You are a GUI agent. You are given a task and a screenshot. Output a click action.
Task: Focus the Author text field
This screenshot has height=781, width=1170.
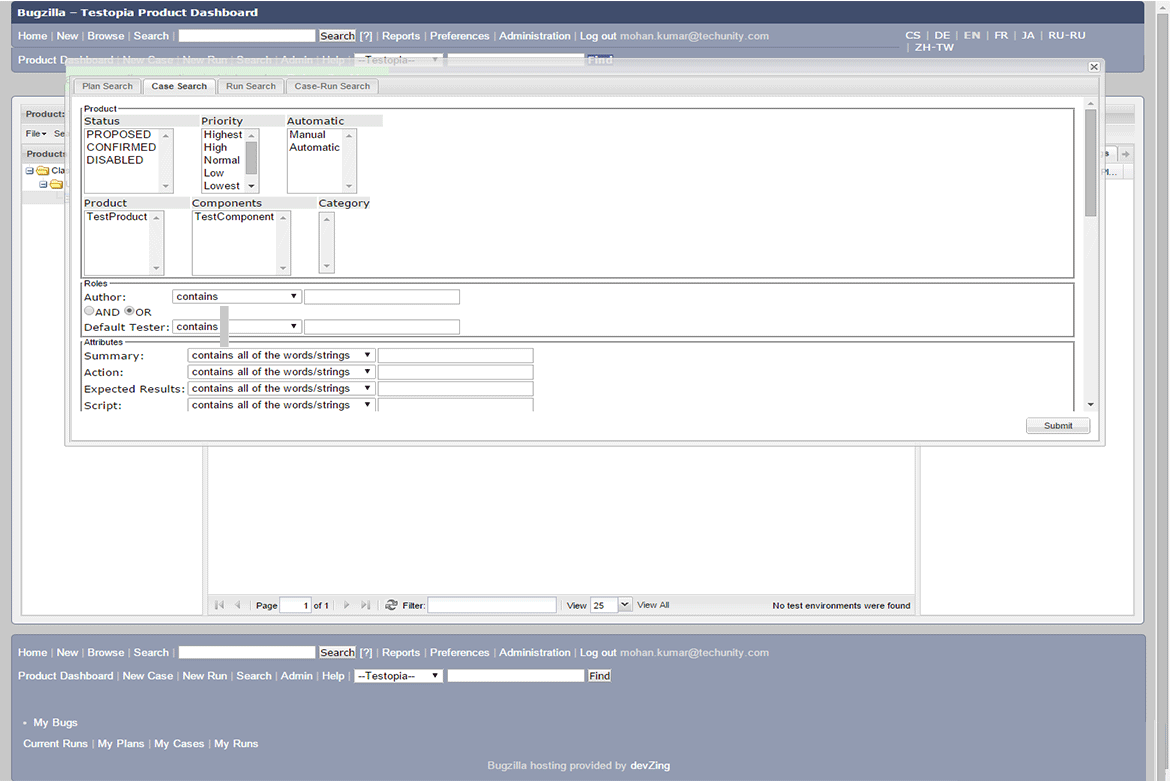pyautogui.click(x=382, y=297)
